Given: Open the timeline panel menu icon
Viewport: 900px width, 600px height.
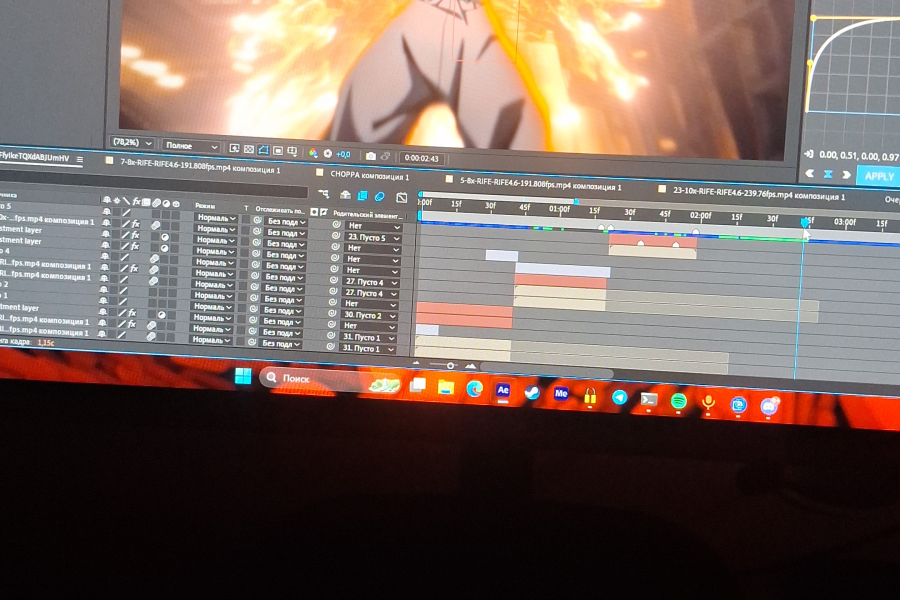Looking at the screenshot, I should coord(80,159).
